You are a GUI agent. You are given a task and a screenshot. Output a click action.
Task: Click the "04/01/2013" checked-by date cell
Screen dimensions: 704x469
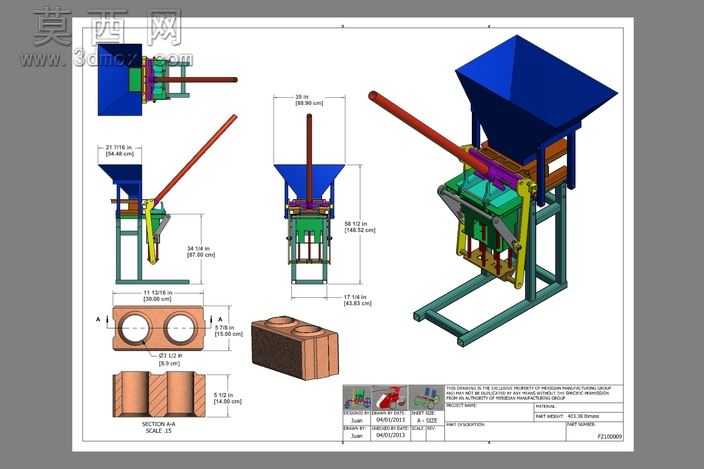pyautogui.click(x=390, y=435)
